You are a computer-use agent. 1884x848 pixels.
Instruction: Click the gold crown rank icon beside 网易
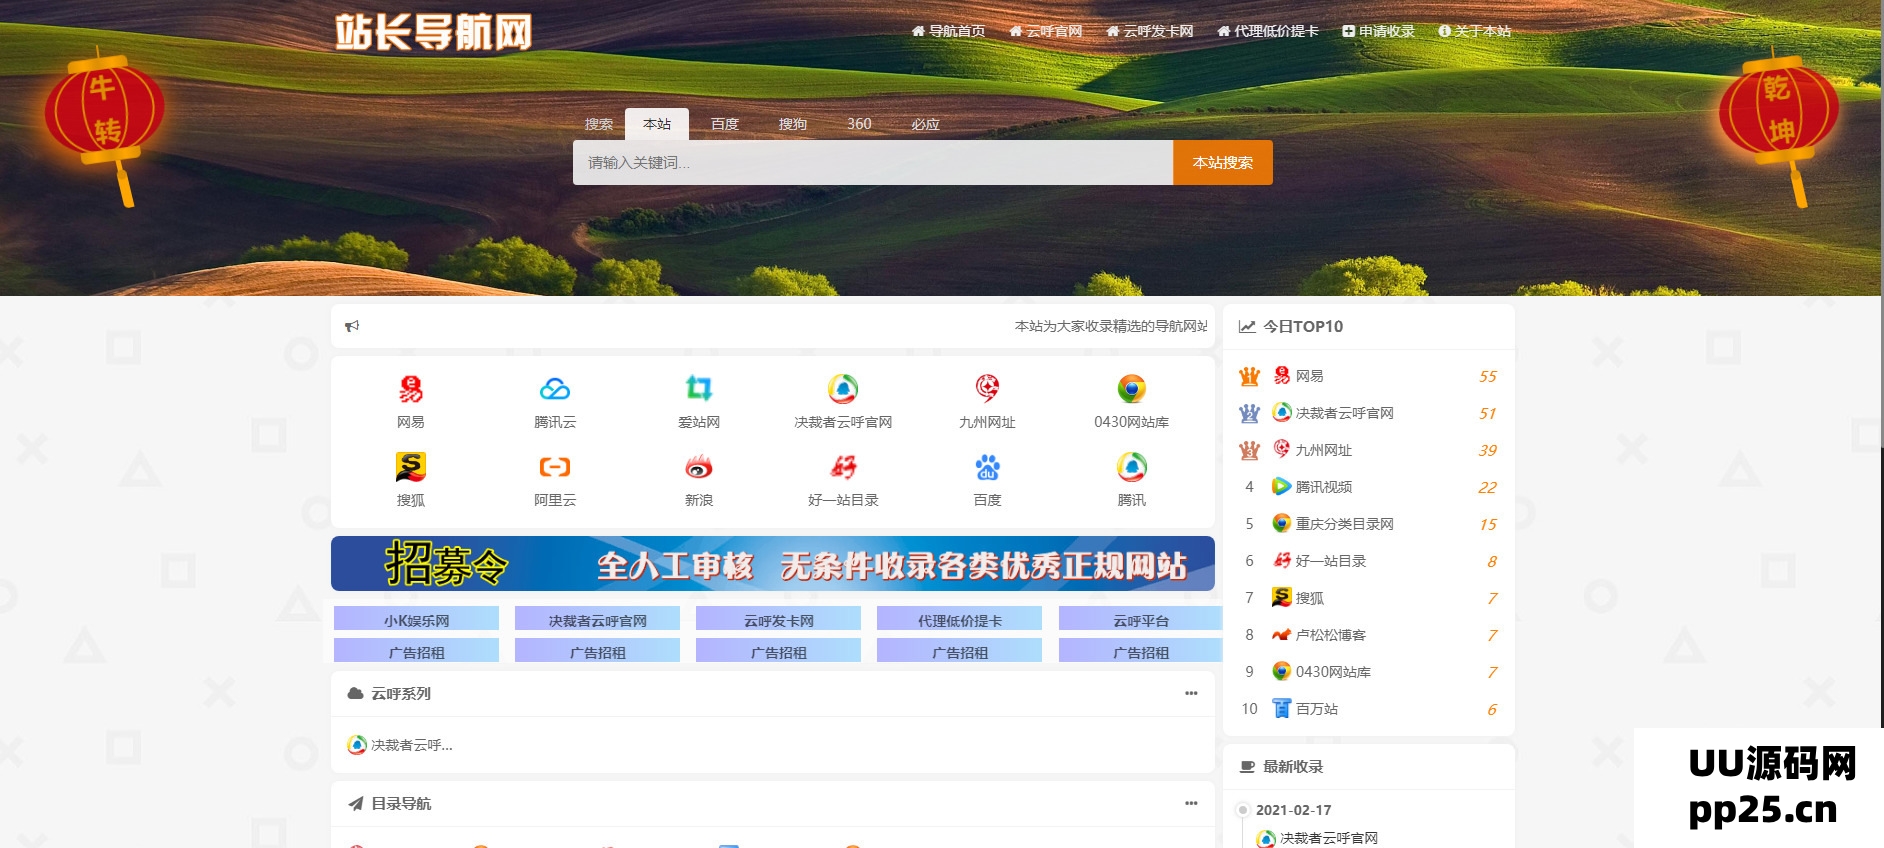click(x=1249, y=376)
